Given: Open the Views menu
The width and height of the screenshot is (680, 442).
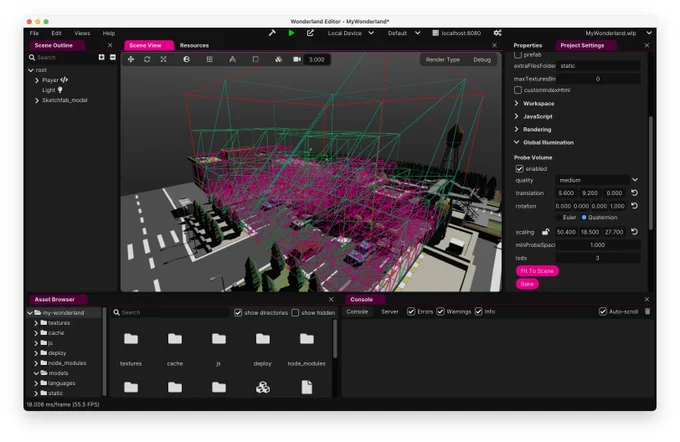Looking at the screenshot, I should (82, 33).
